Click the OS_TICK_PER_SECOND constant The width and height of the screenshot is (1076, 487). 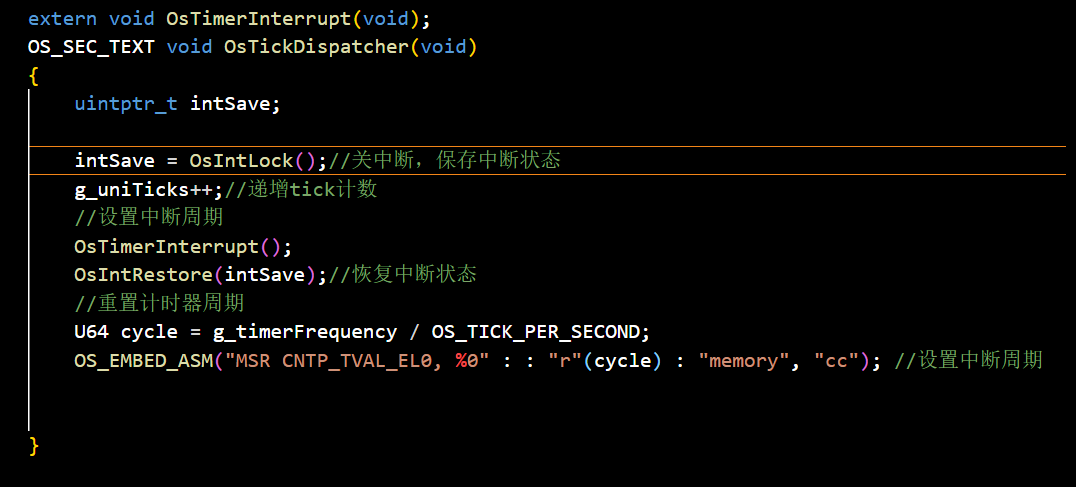click(535, 332)
